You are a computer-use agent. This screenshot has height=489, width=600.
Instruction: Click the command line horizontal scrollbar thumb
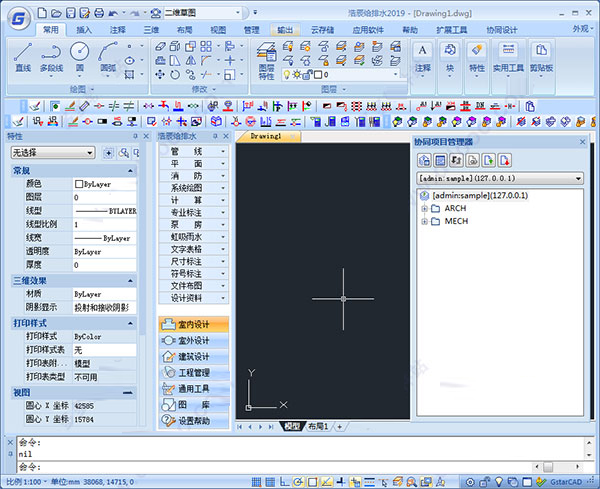(548, 467)
